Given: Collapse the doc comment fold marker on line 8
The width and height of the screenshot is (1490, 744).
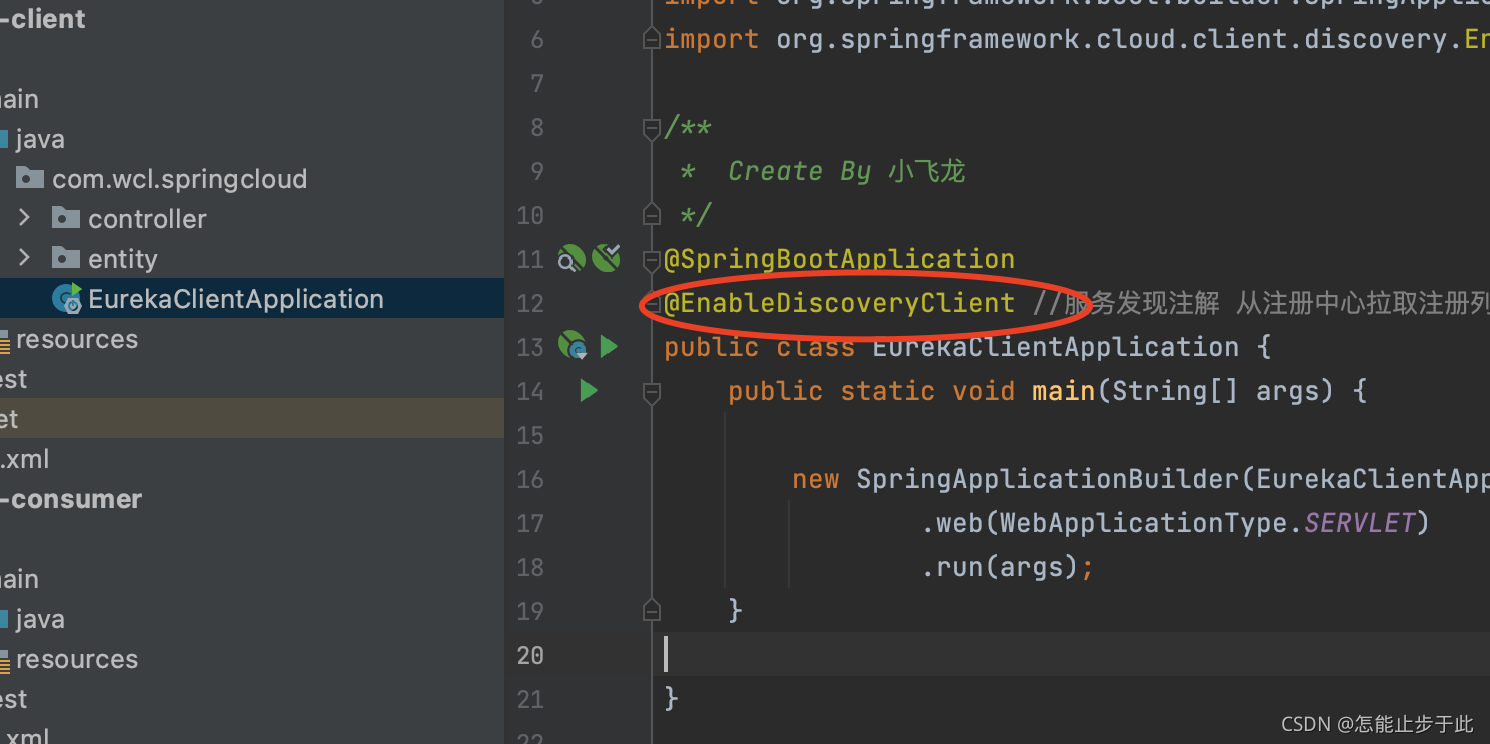Looking at the screenshot, I should pyautogui.click(x=652, y=127).
